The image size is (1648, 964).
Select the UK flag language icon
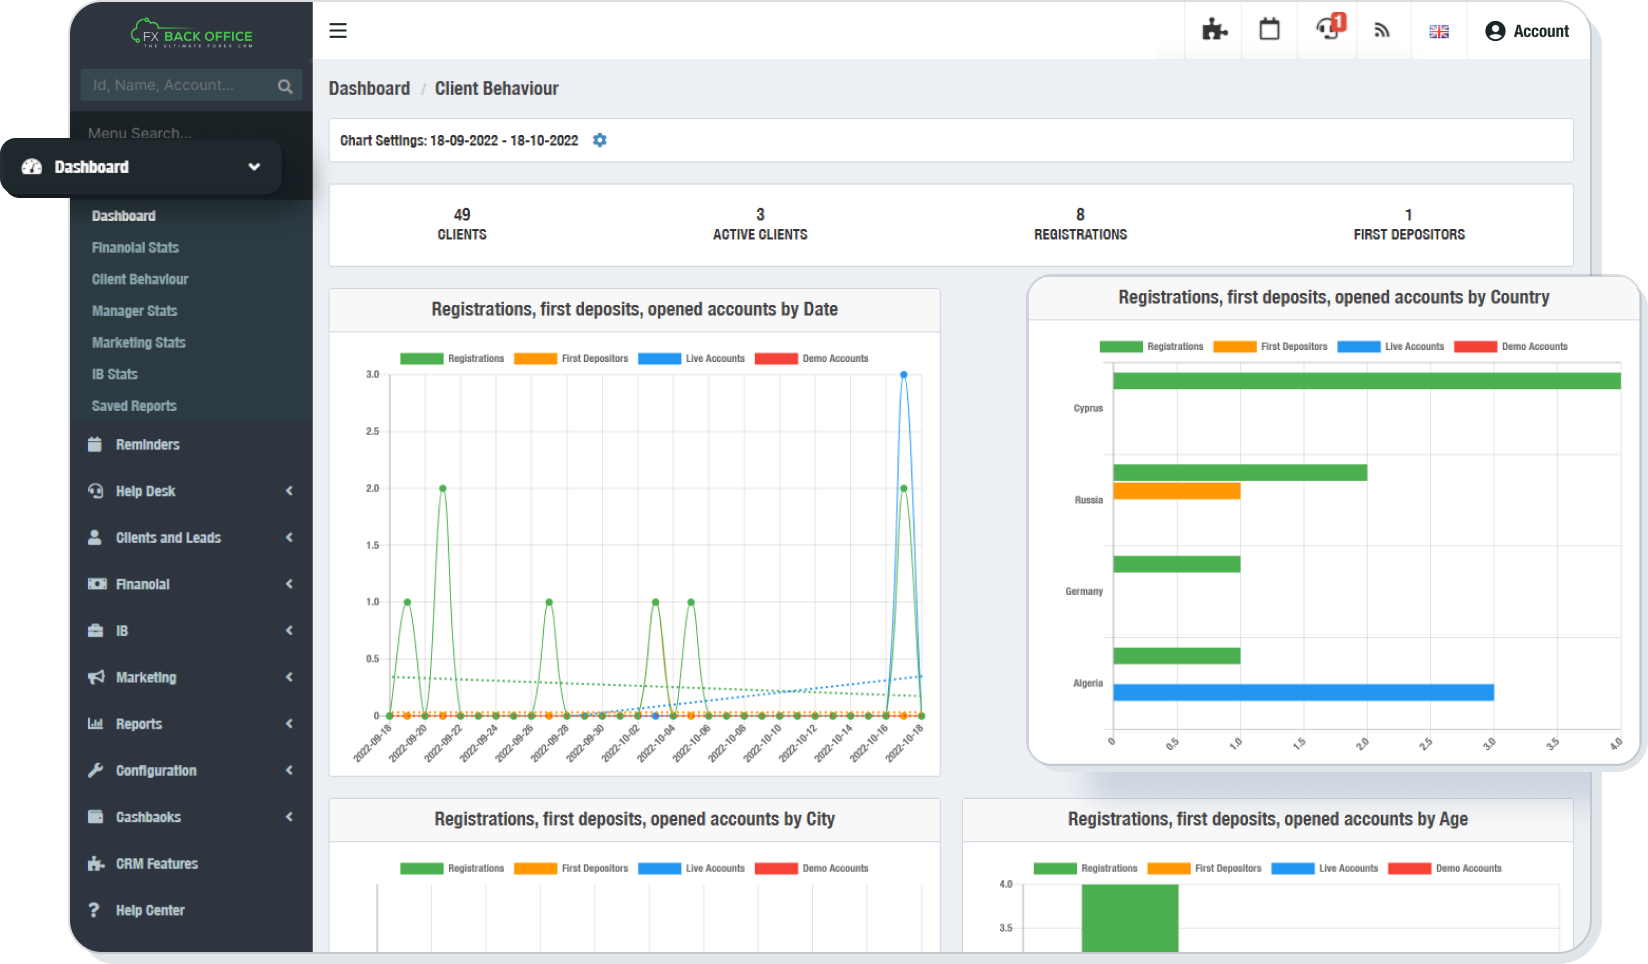1439,32
